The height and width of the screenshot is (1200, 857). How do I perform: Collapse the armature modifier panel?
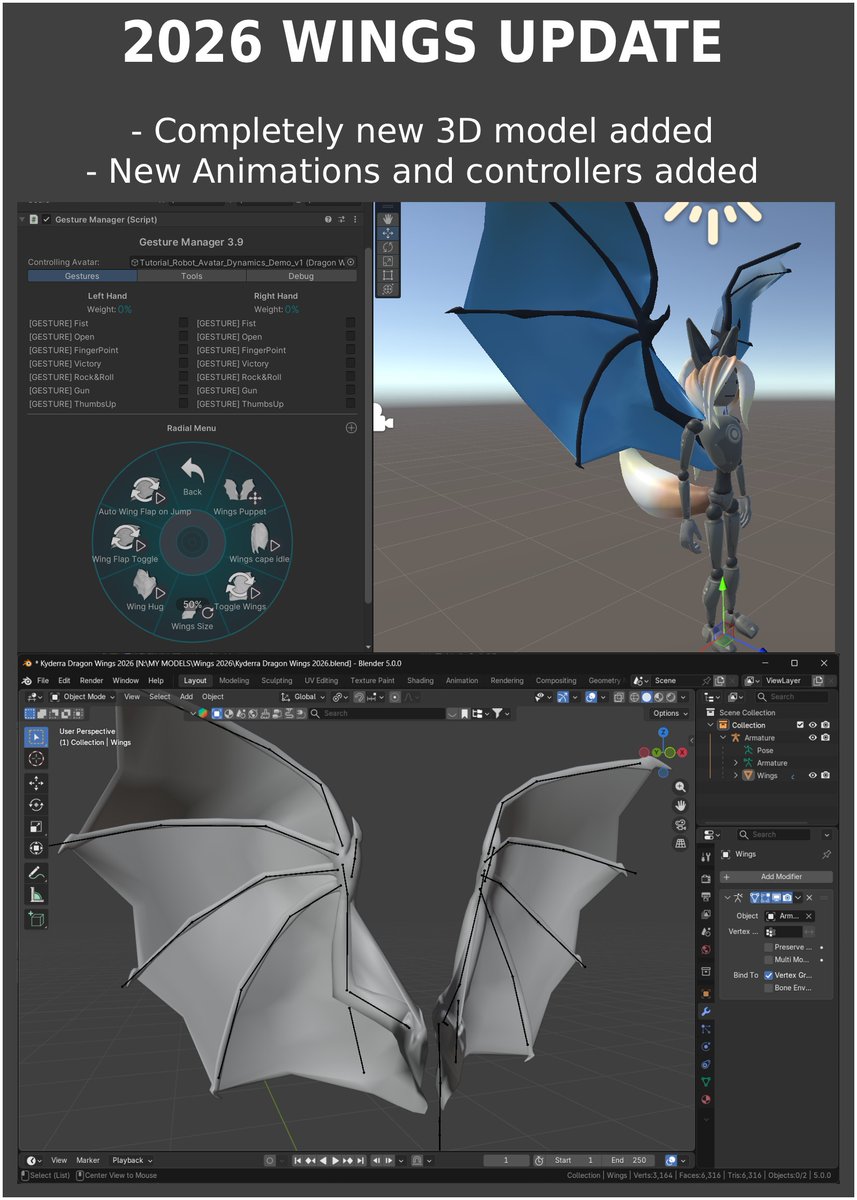[x=727, y=898]
